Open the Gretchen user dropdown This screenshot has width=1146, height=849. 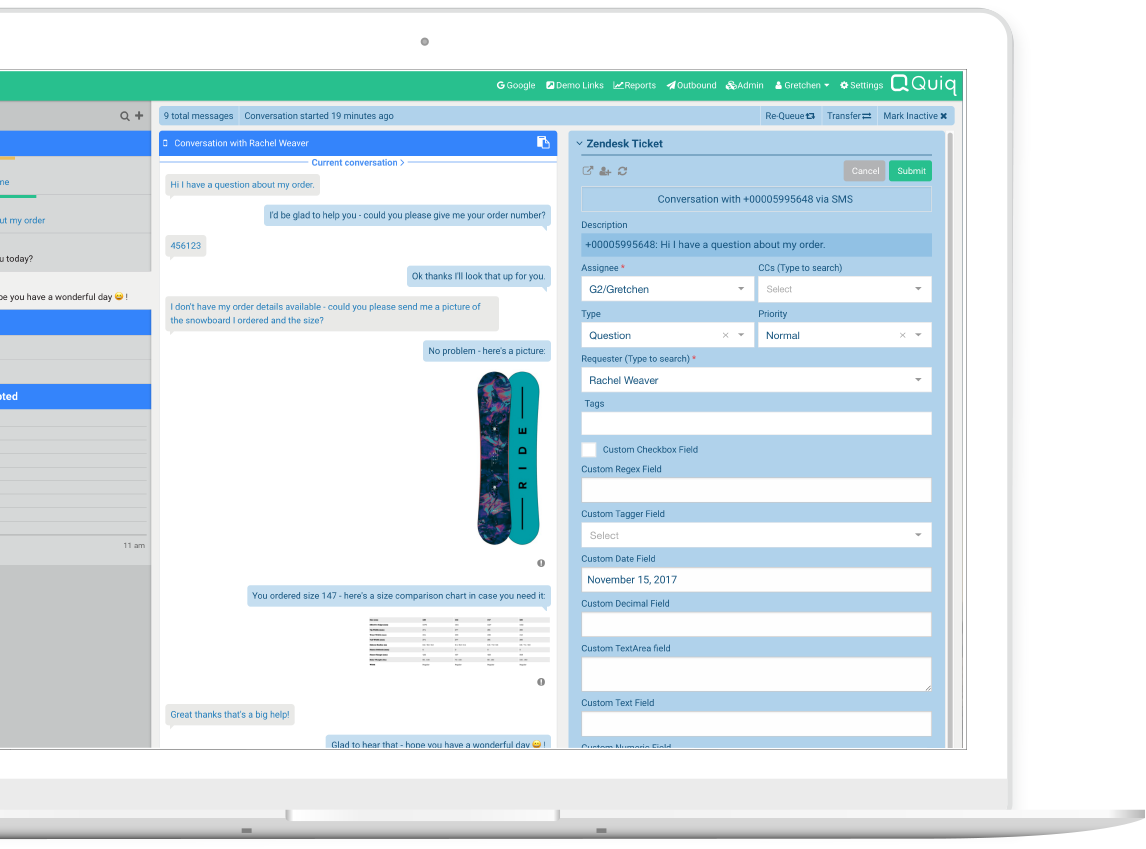tap(802, 85)
